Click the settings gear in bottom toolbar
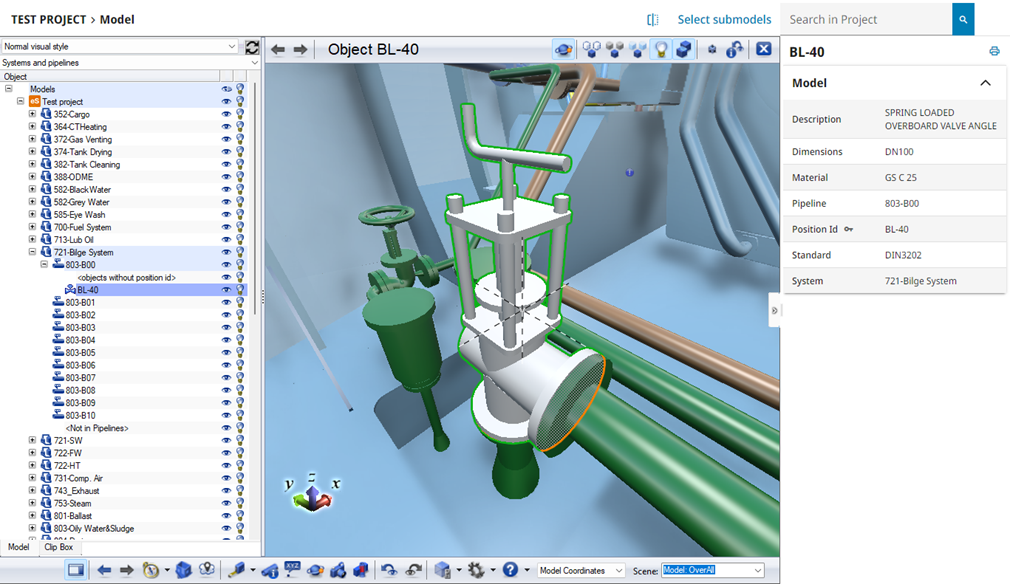 pos(478,569)
